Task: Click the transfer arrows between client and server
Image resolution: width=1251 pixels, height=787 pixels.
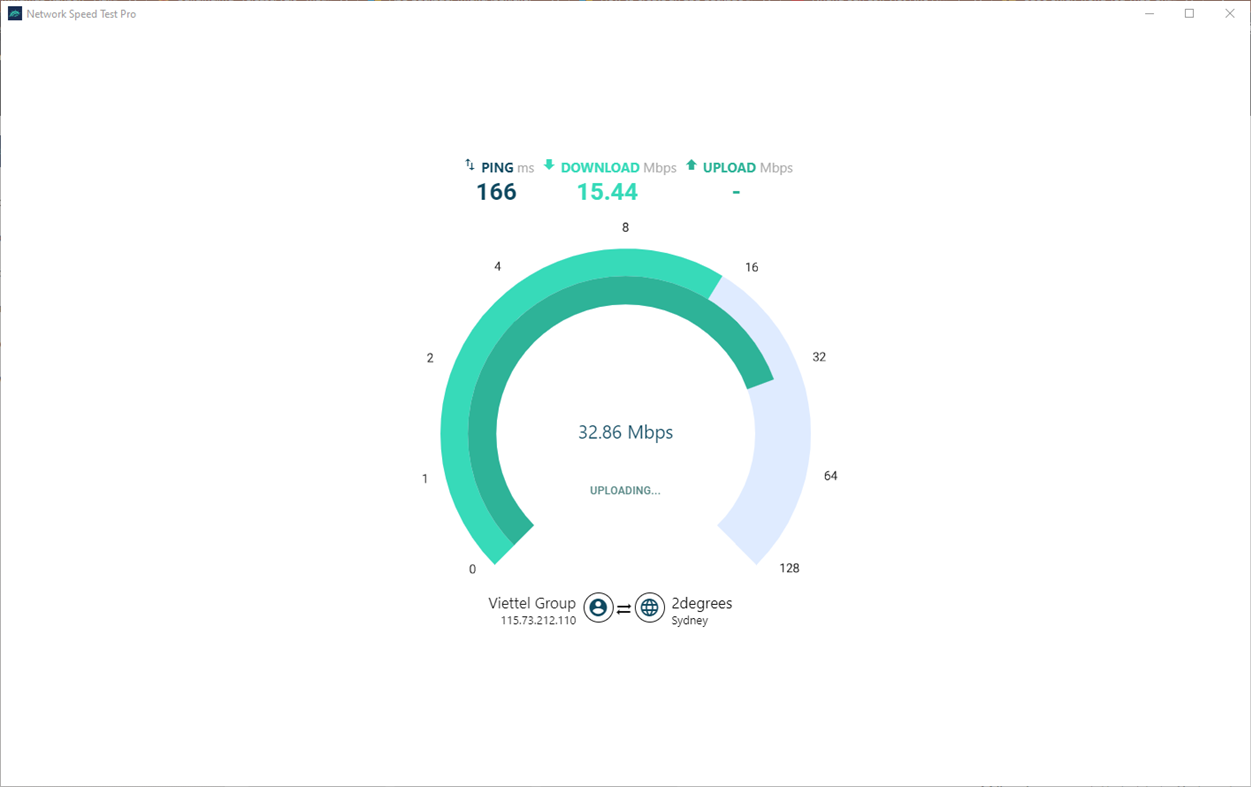Action: (624, 606)
